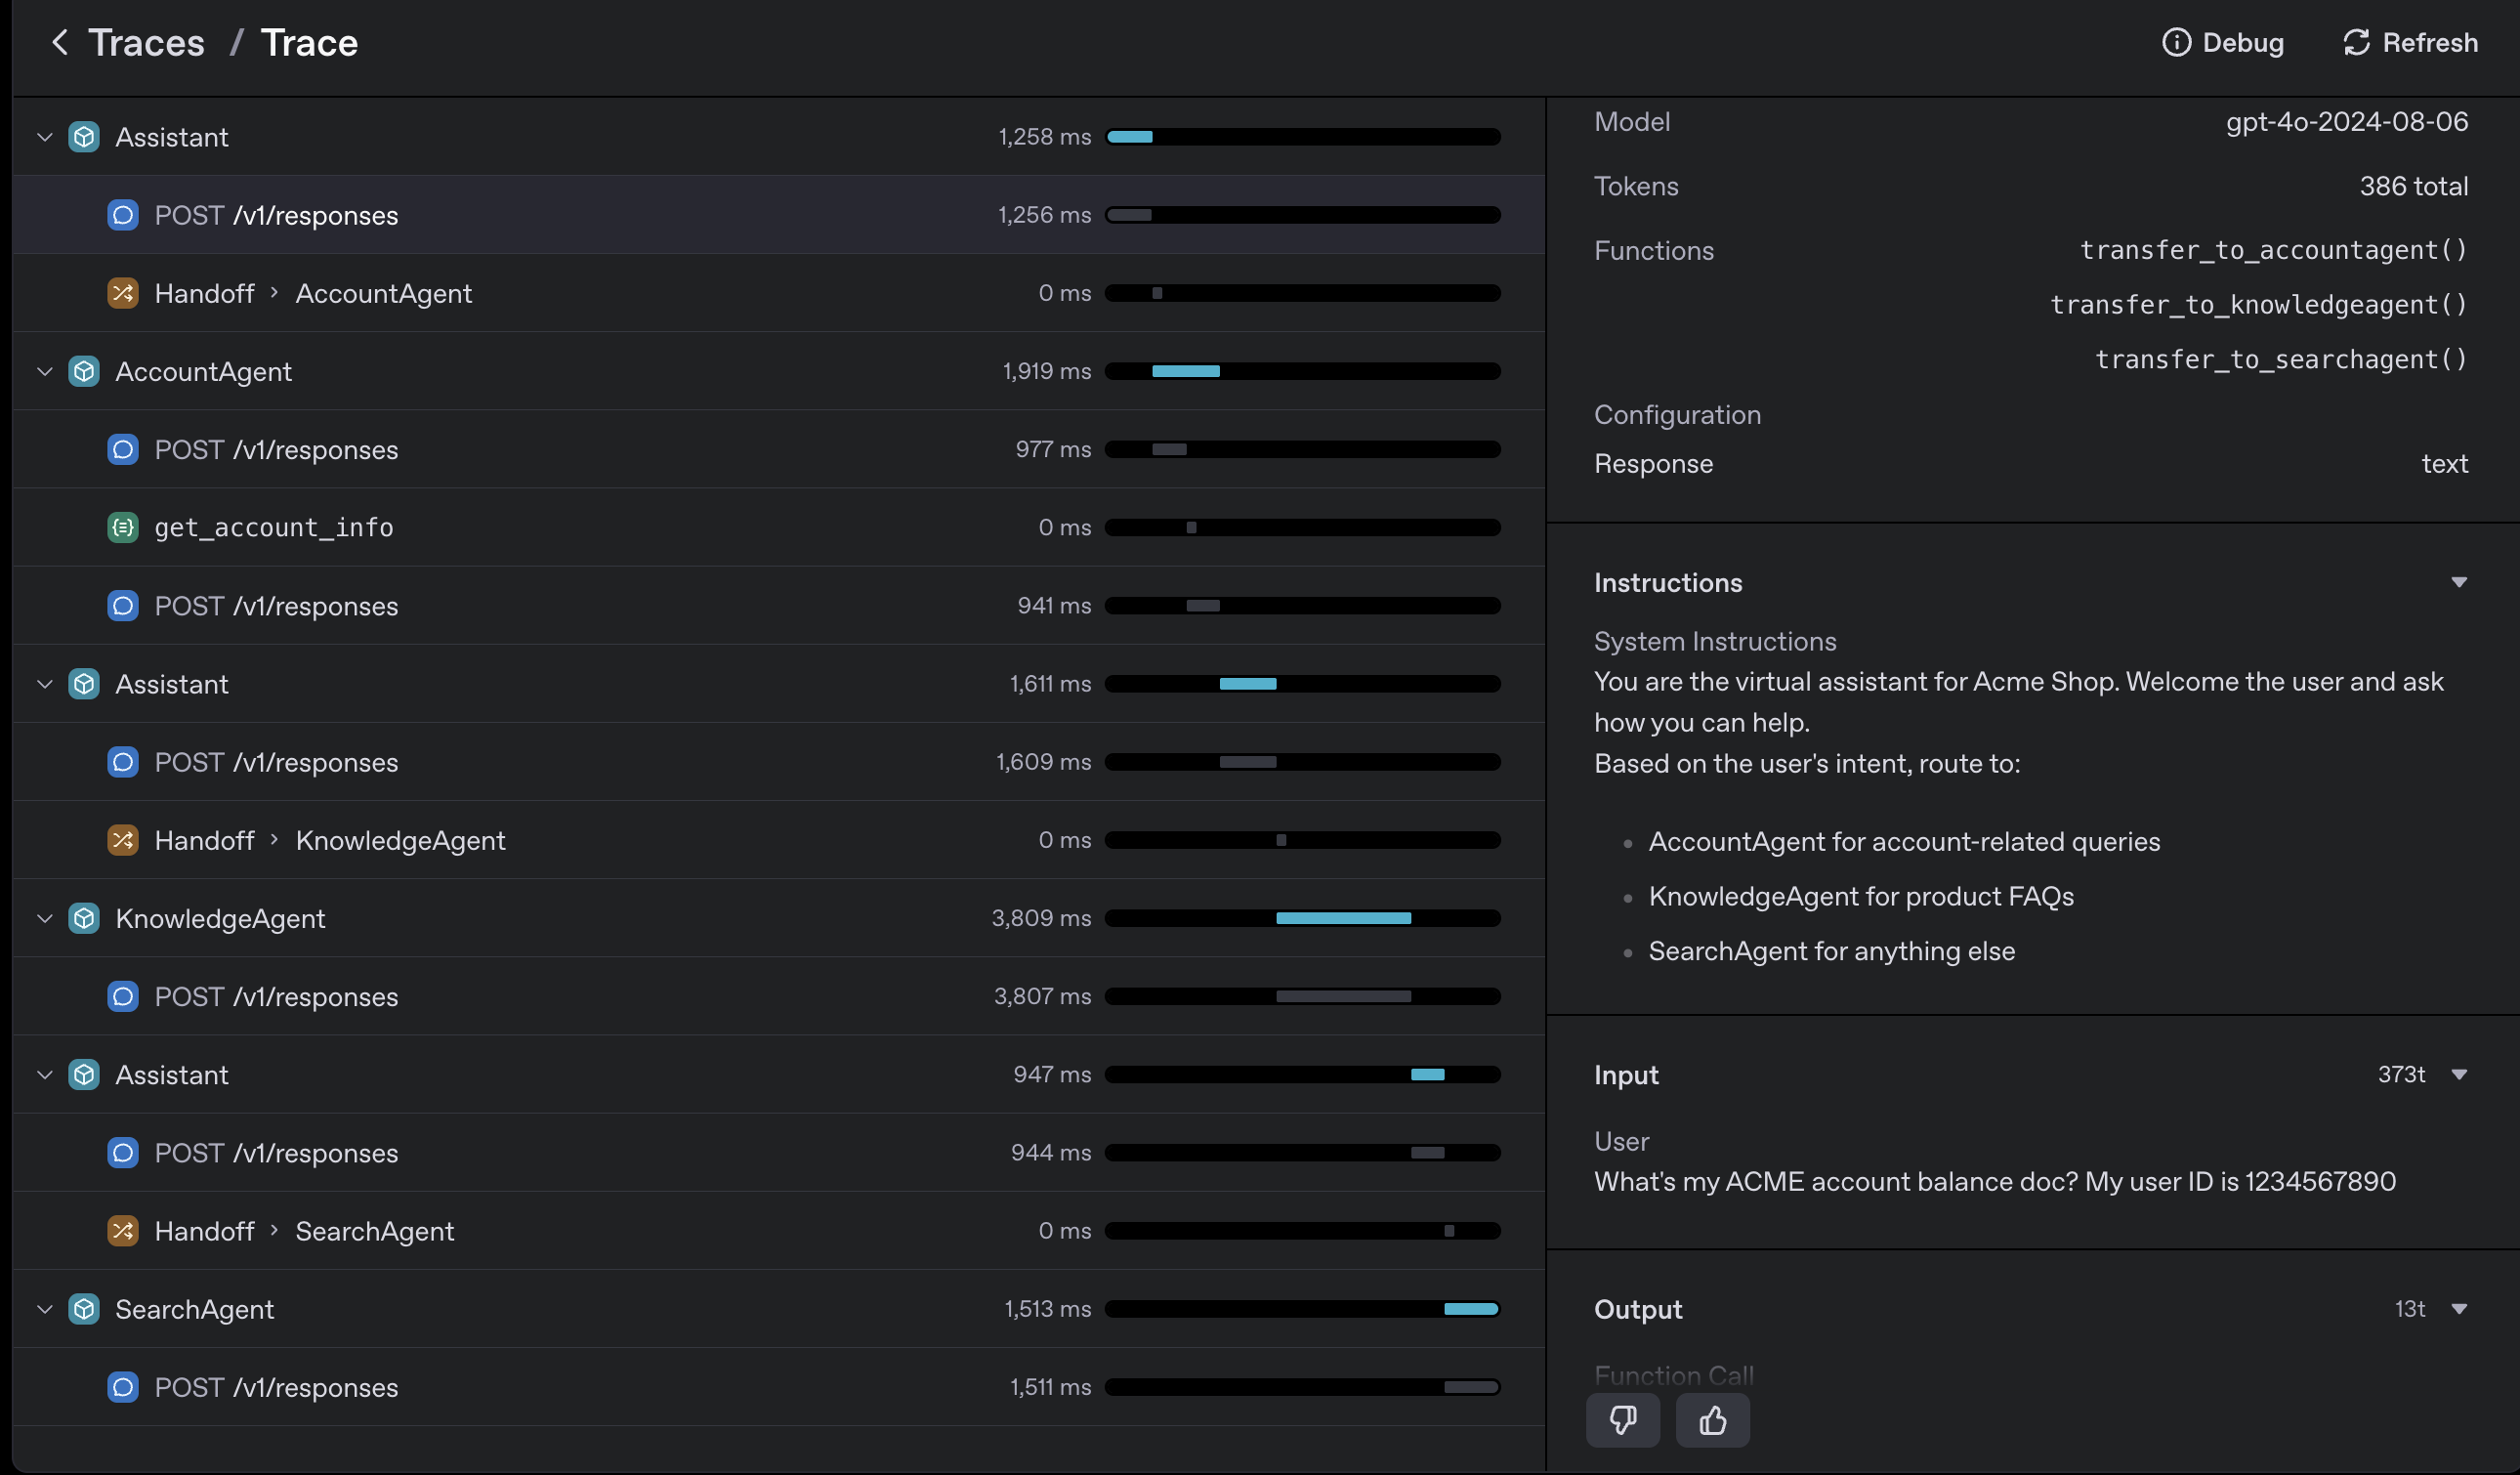The image size is (2520, 1475).
Task: Give thumbs up feedback on the output
Action: 1712,1420
